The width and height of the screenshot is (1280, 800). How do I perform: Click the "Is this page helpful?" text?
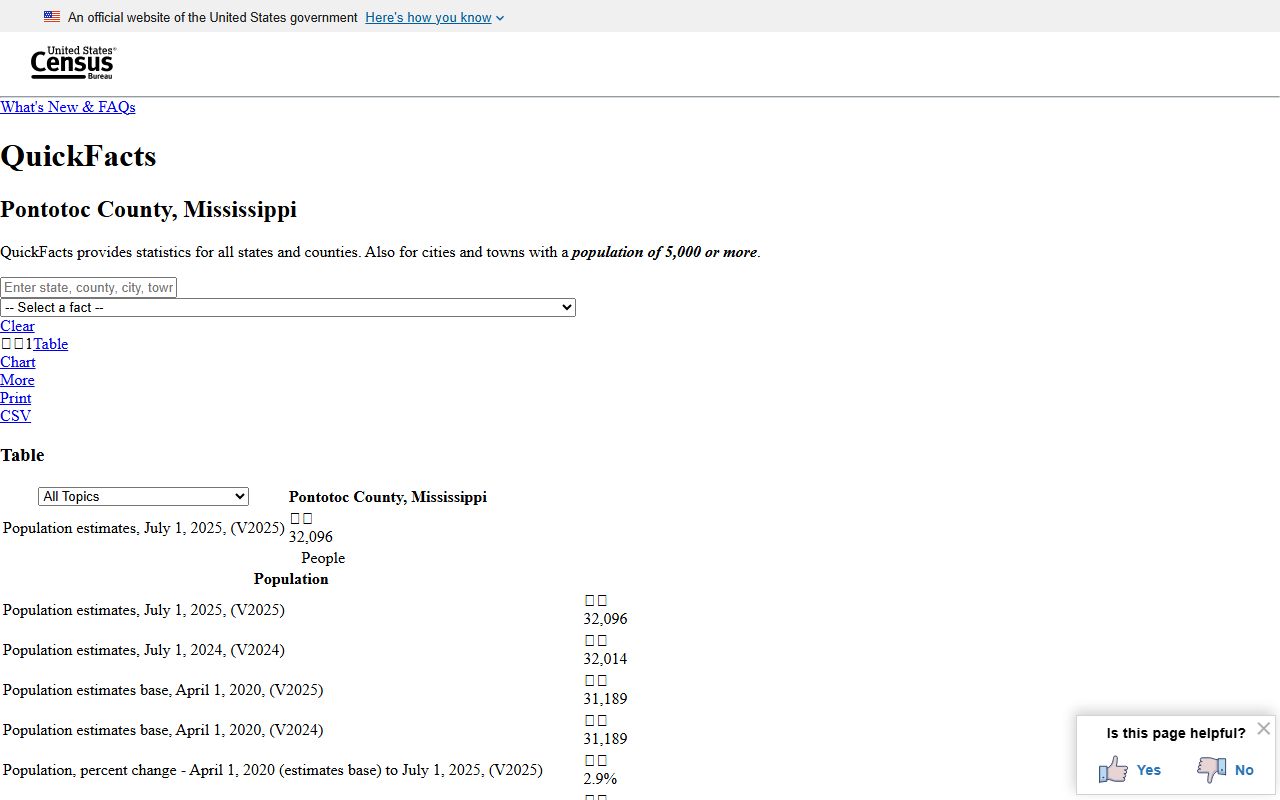(1176, 733)
